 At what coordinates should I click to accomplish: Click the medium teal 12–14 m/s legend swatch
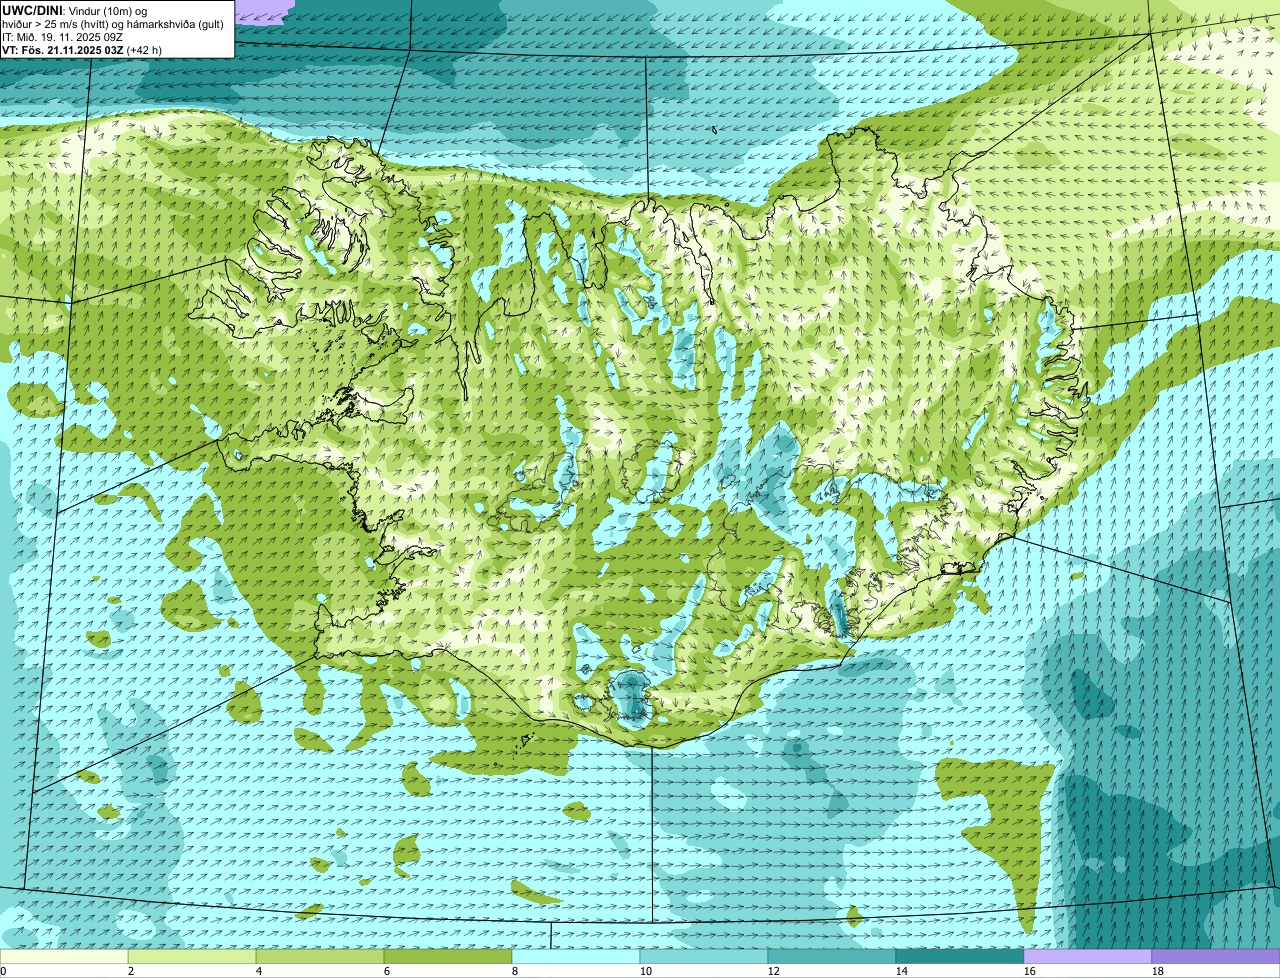[x=832, y=957]
